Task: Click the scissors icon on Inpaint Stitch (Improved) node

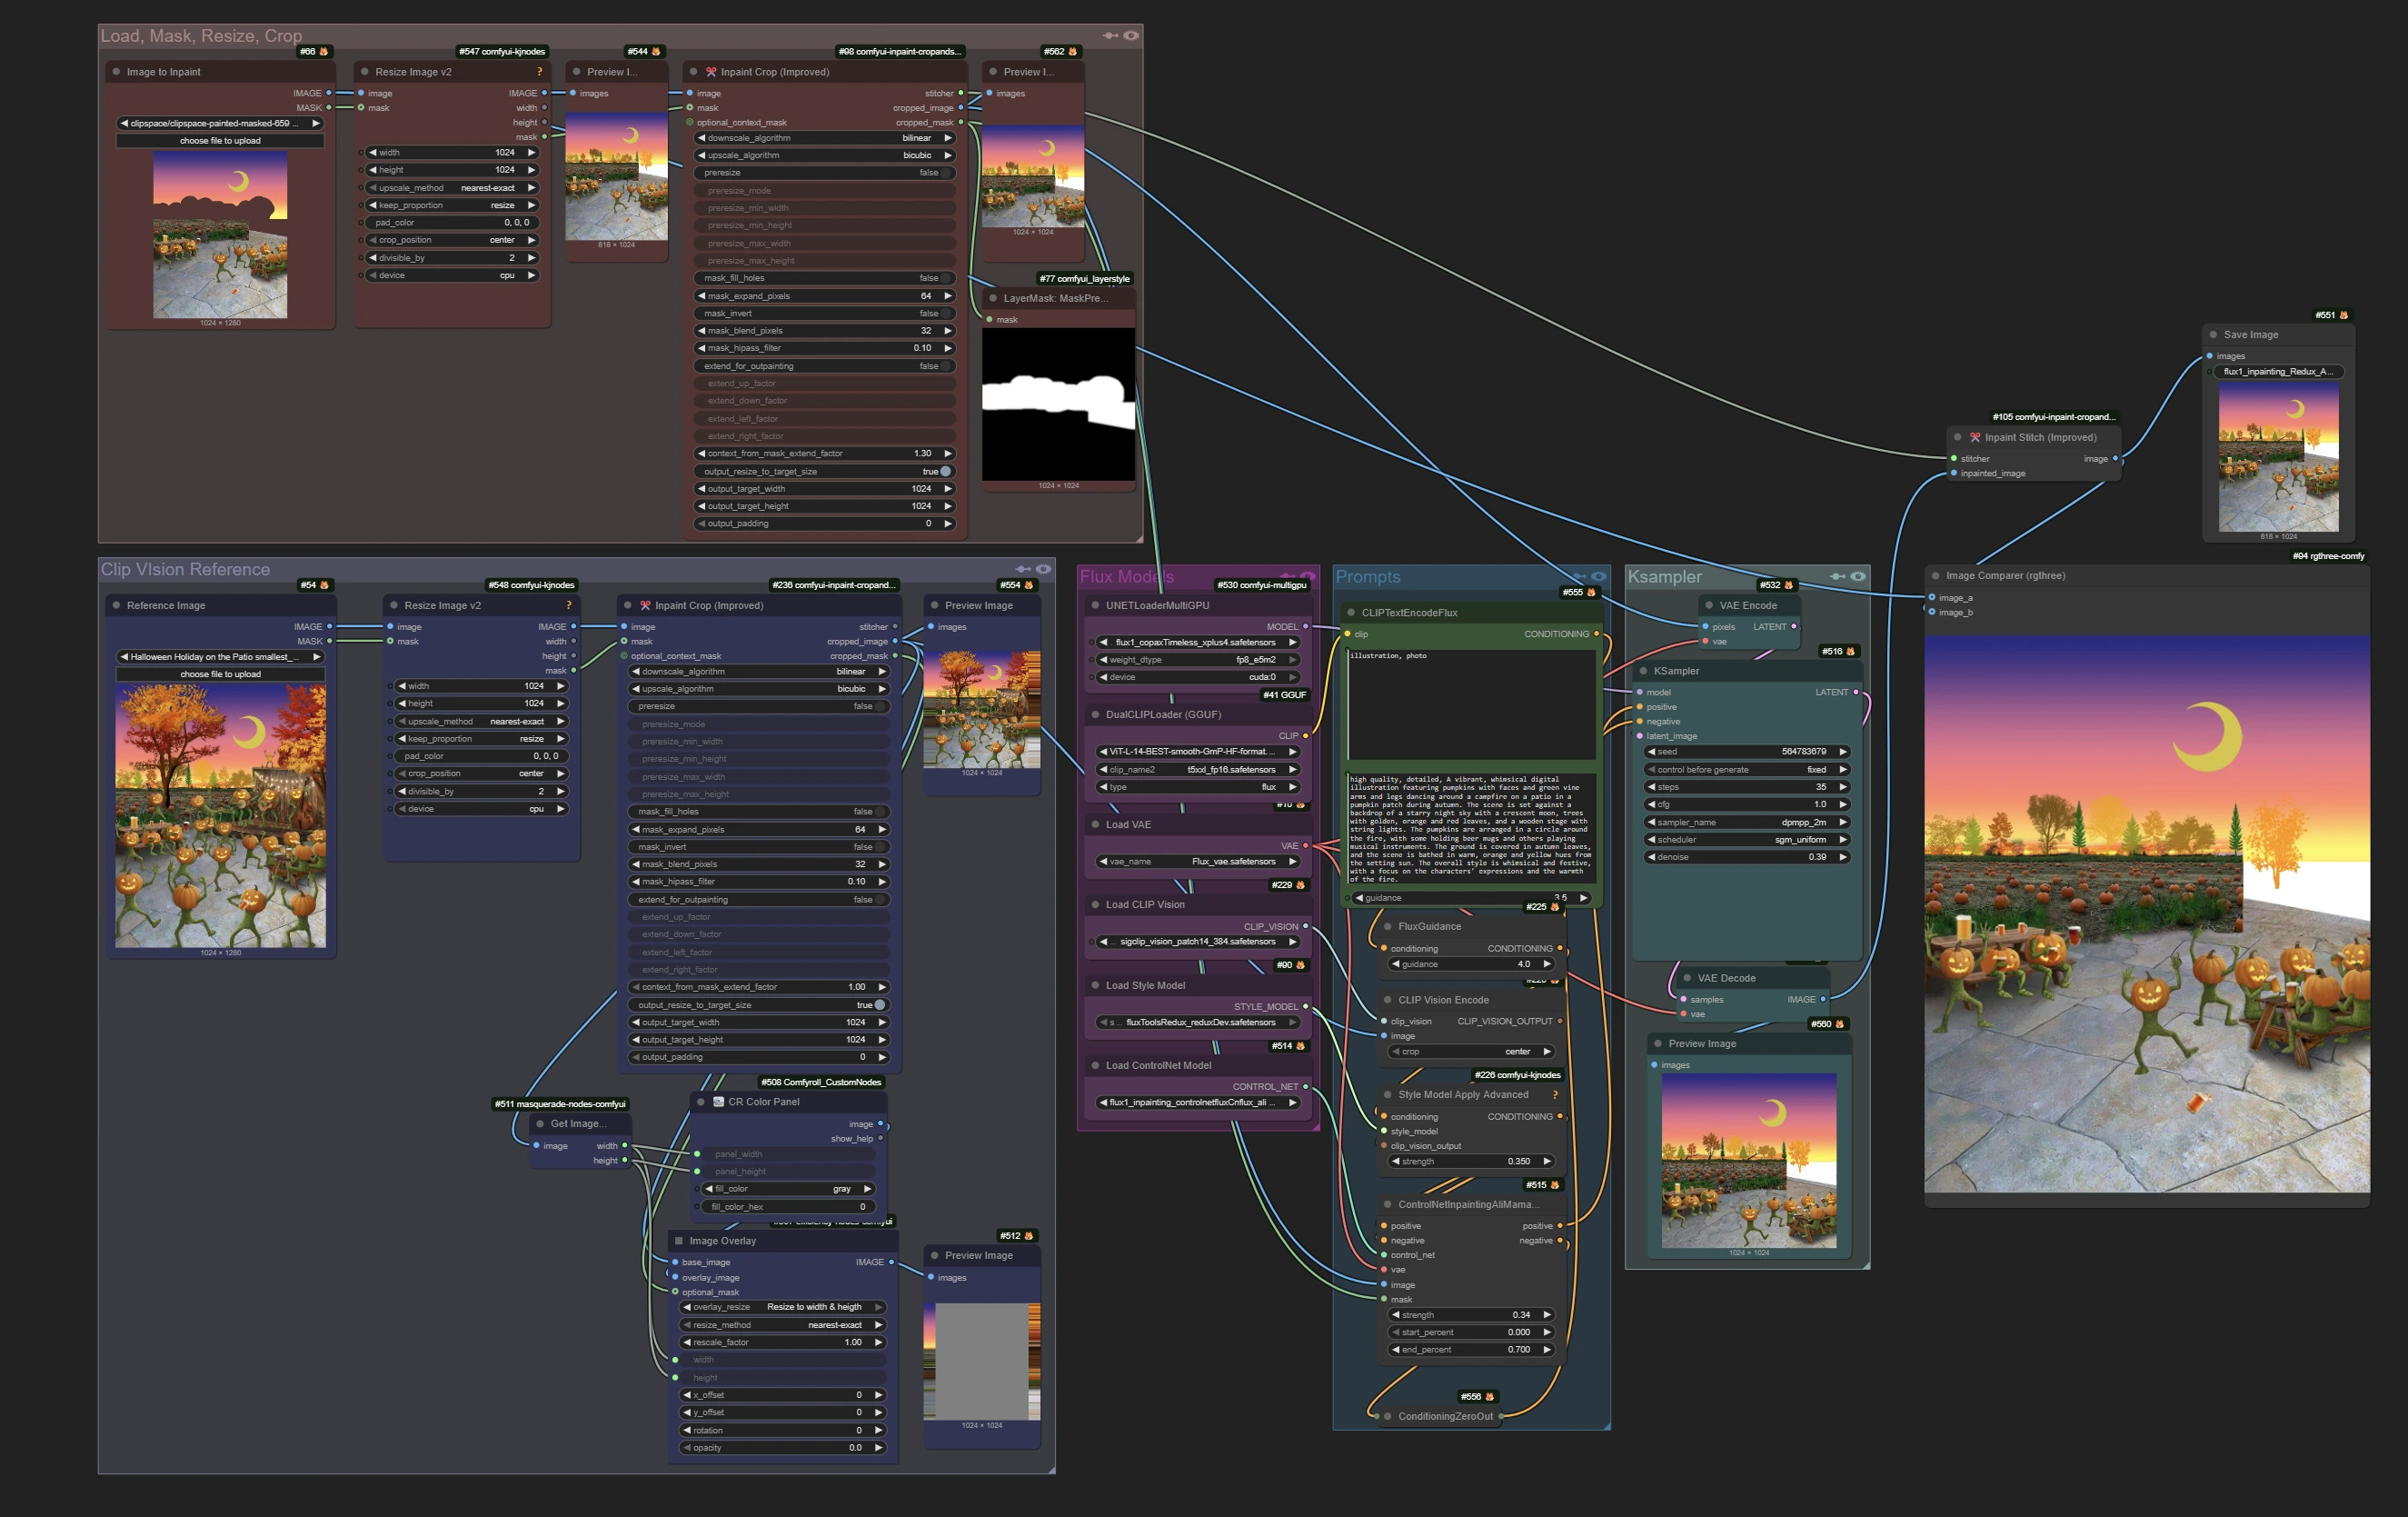Action: coord(1975,437)
